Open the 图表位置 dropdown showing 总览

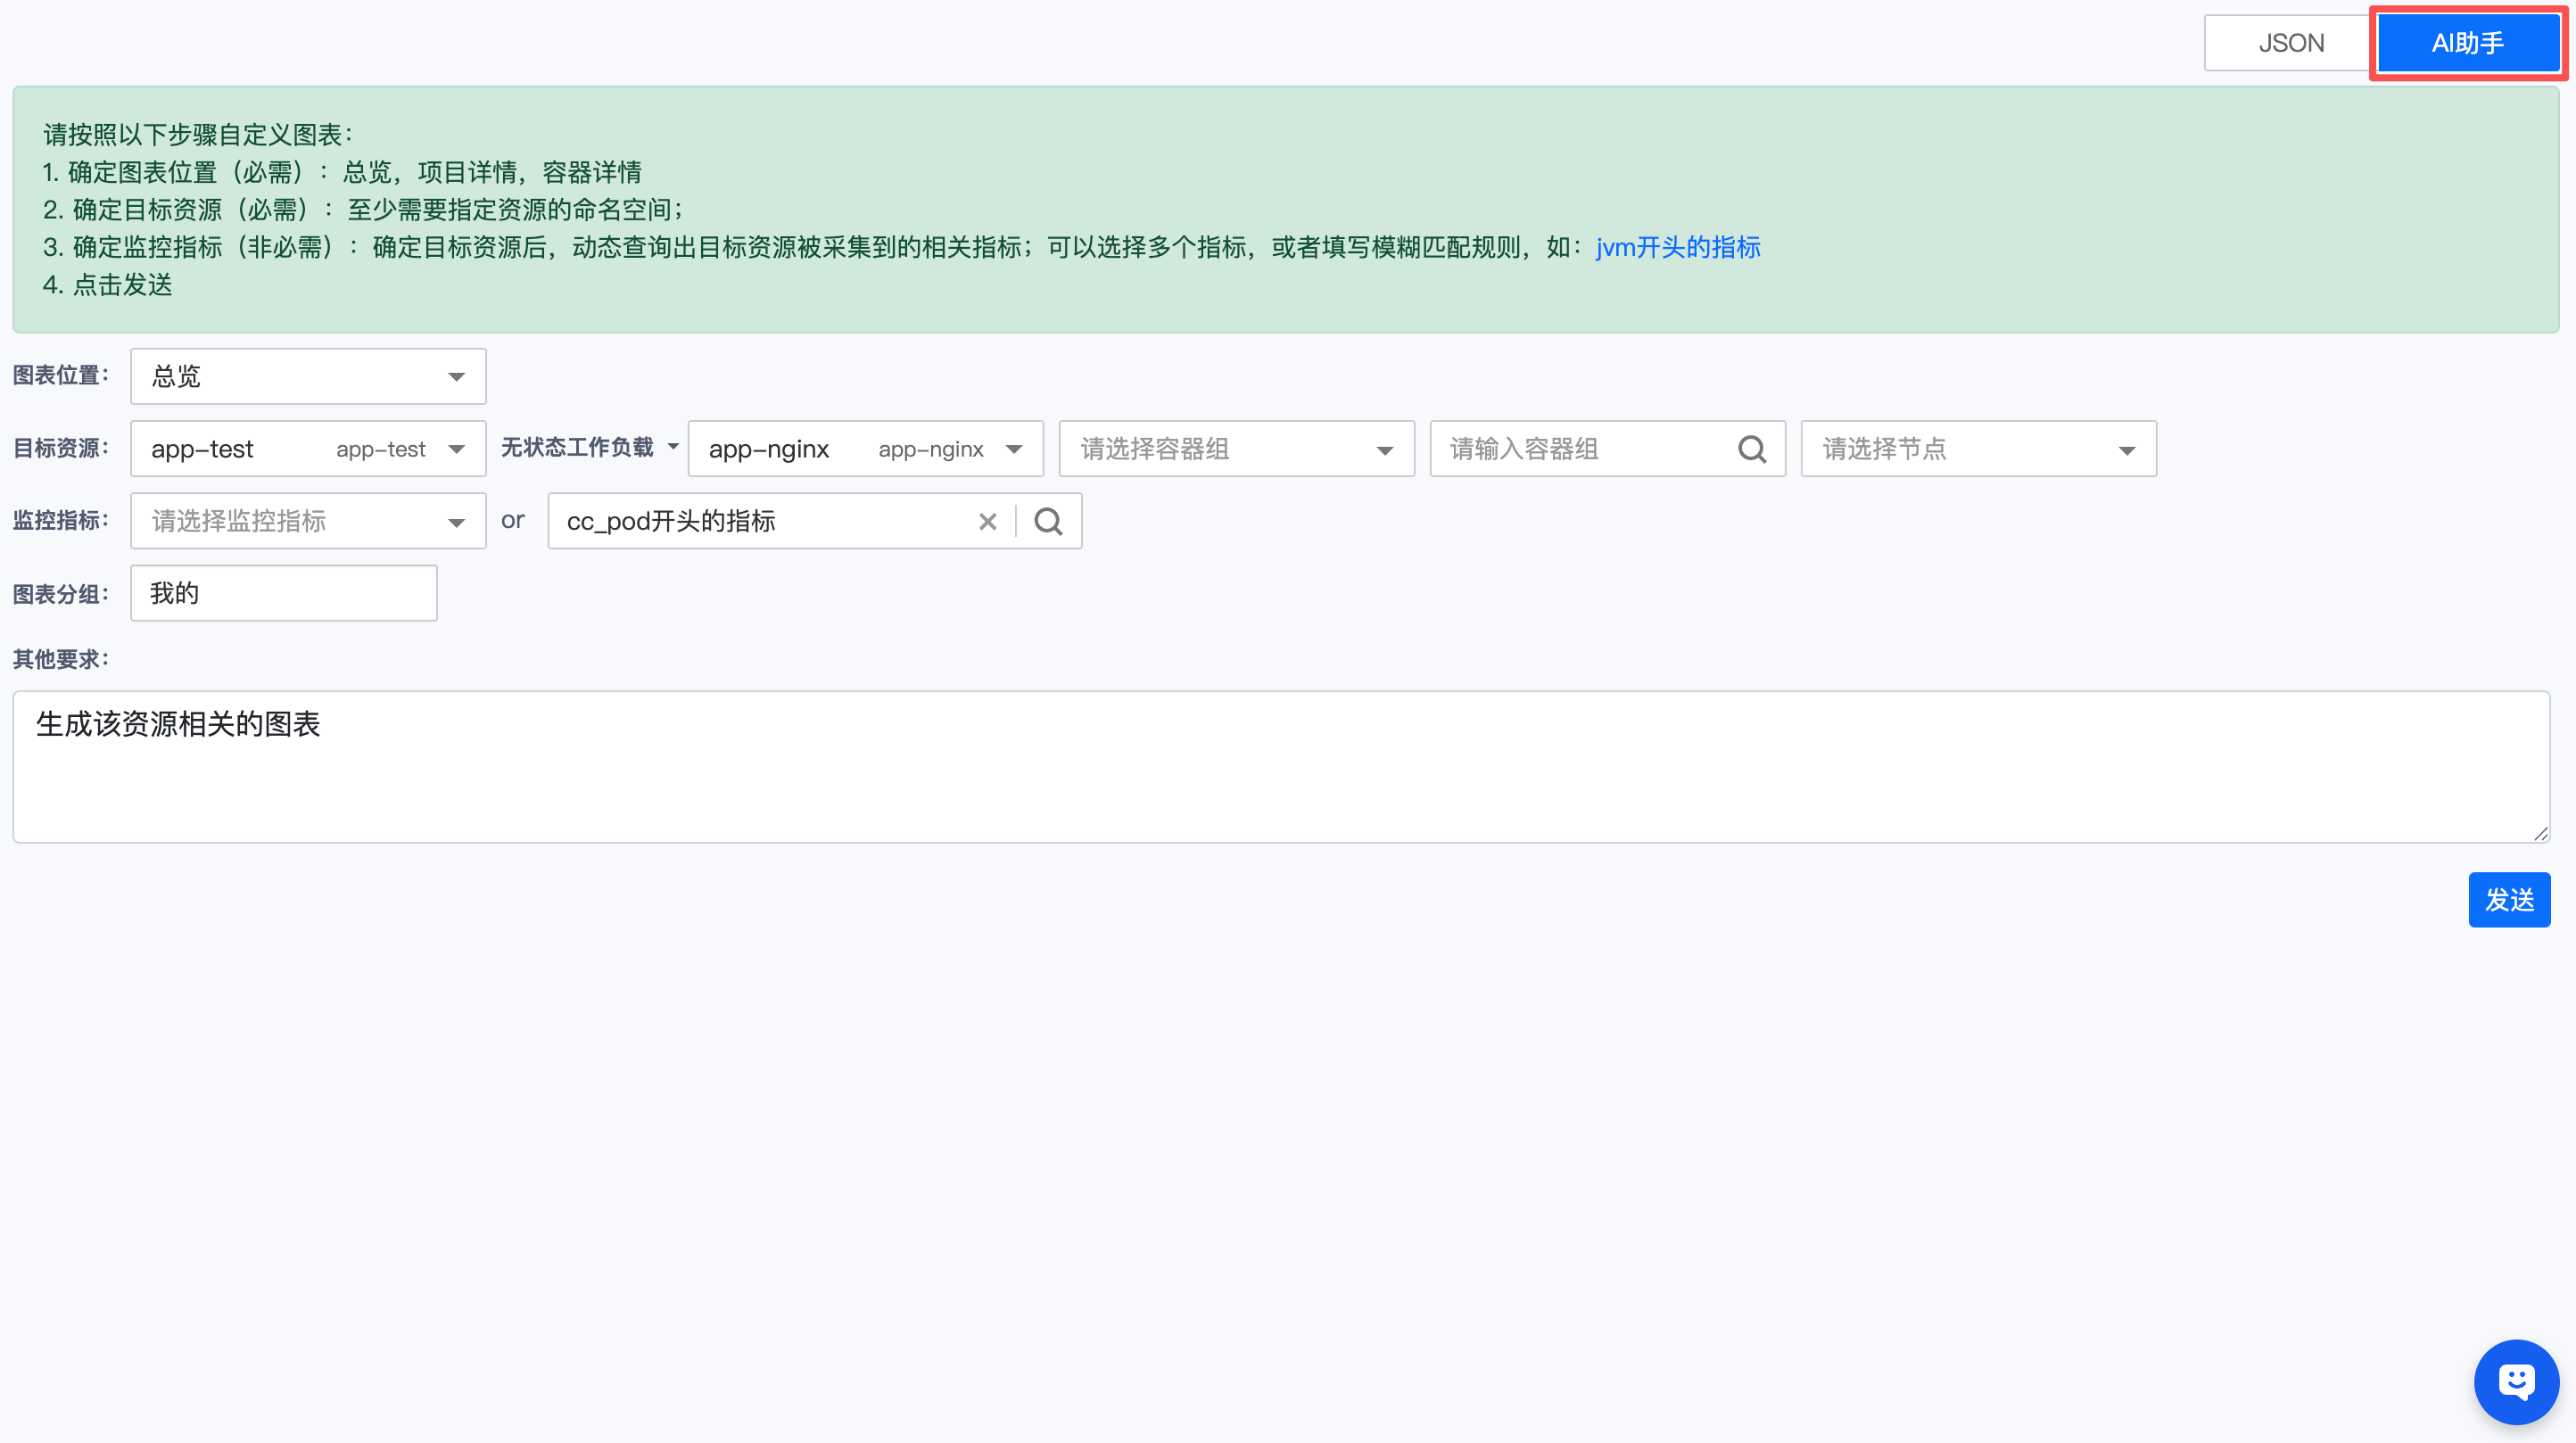click(x=308, y=376)
